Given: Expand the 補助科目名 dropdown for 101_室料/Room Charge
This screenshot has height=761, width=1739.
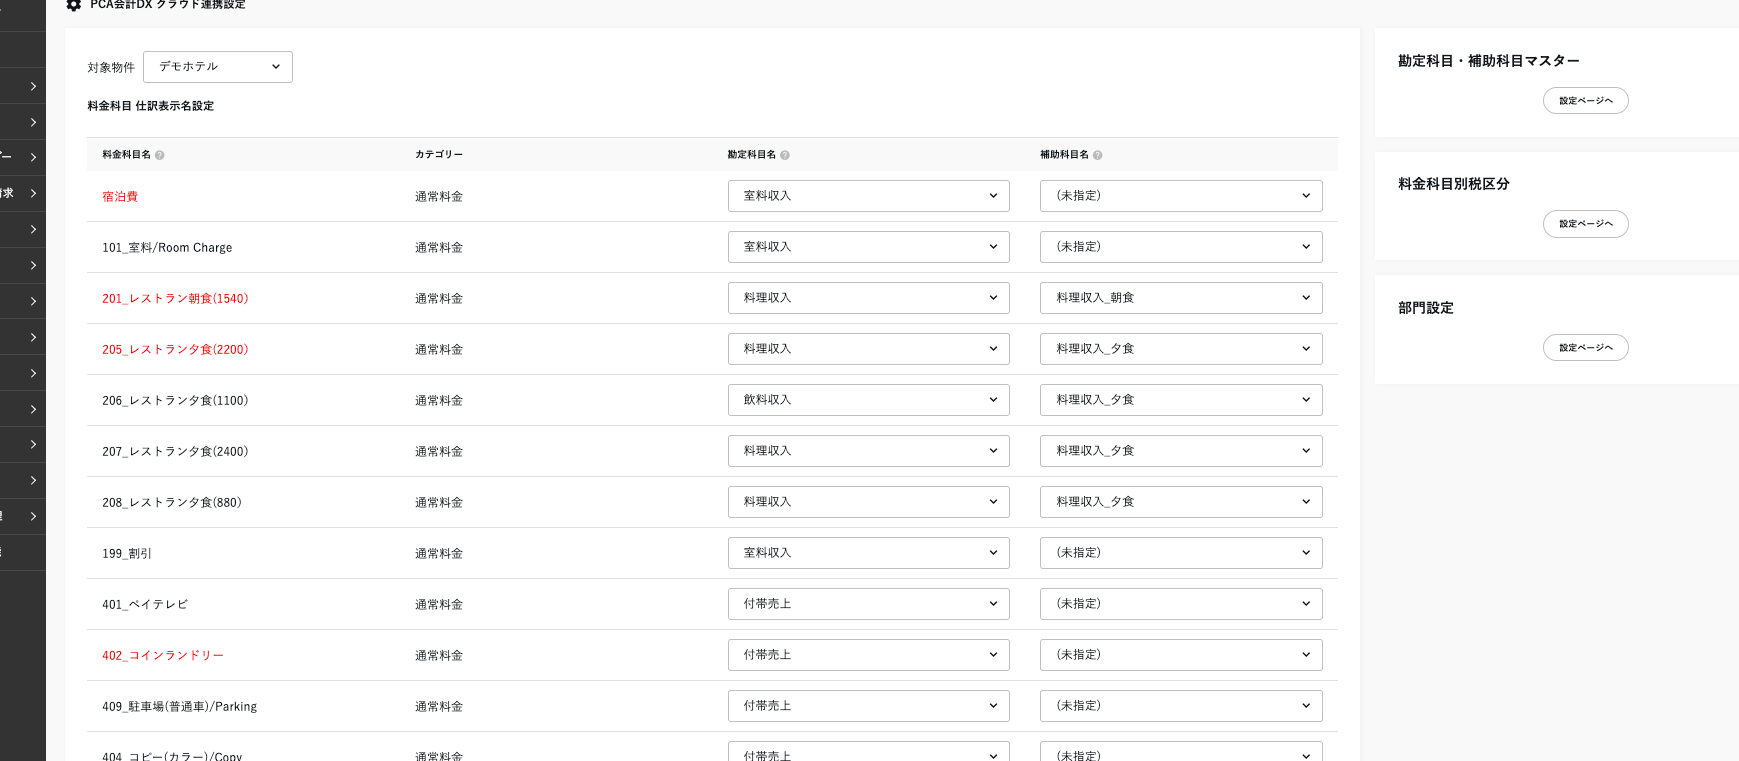Looking at the screenshot, I should 1181,247.
